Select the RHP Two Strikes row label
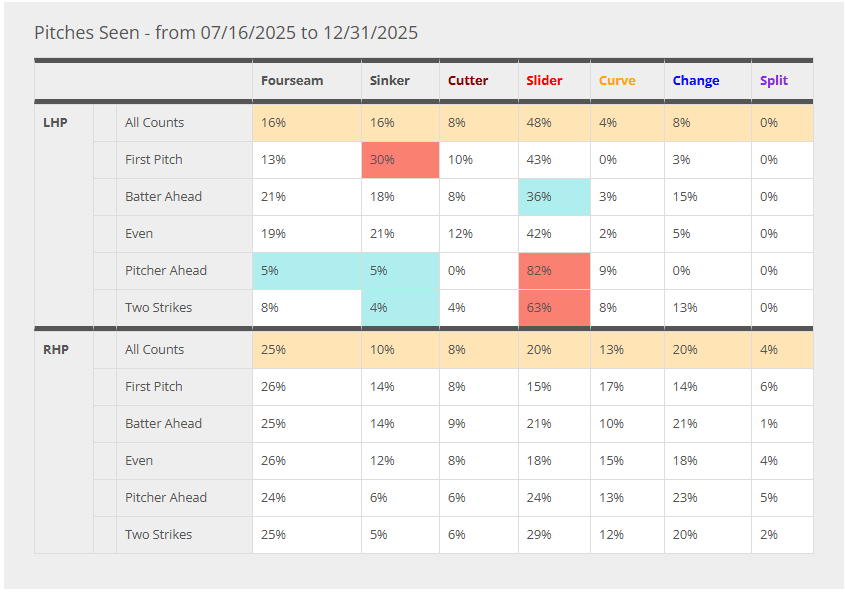The height and width of the screenshot is (594, 845). [158, 535]
